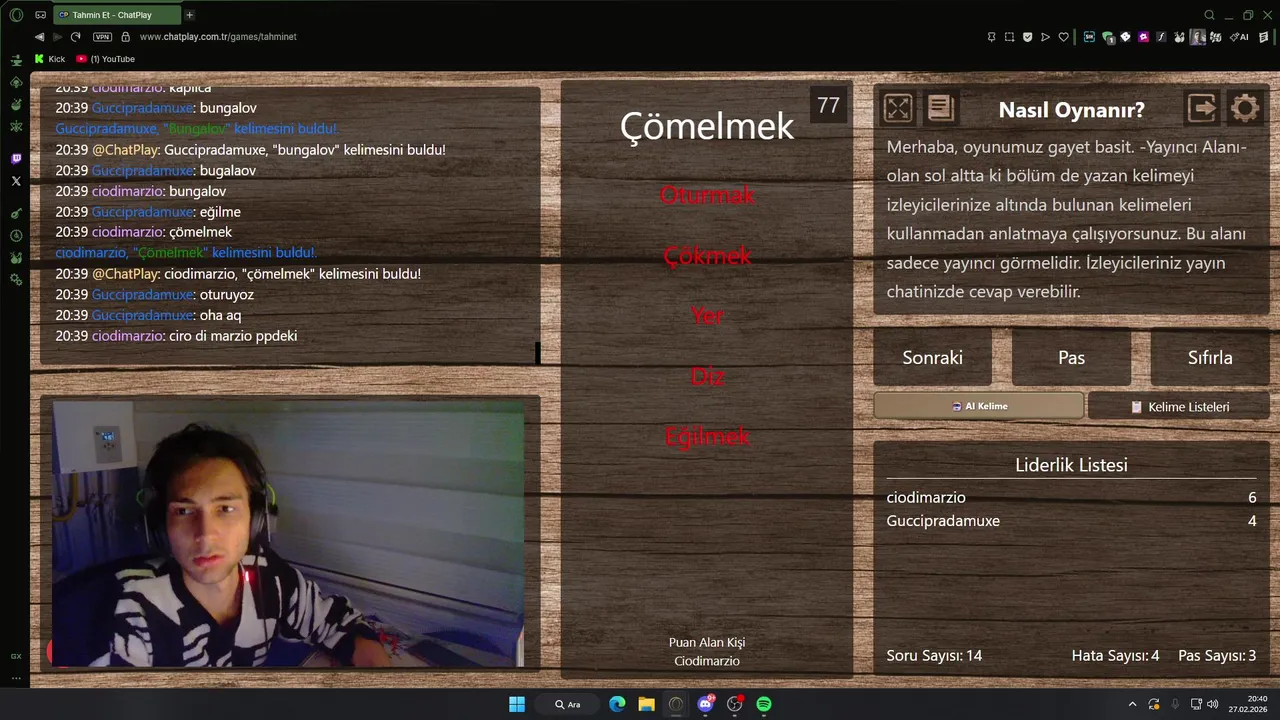Screen dimensions: 1280x720
Task: Open Discord from the taskbar
Action: [x=706, y=704]
